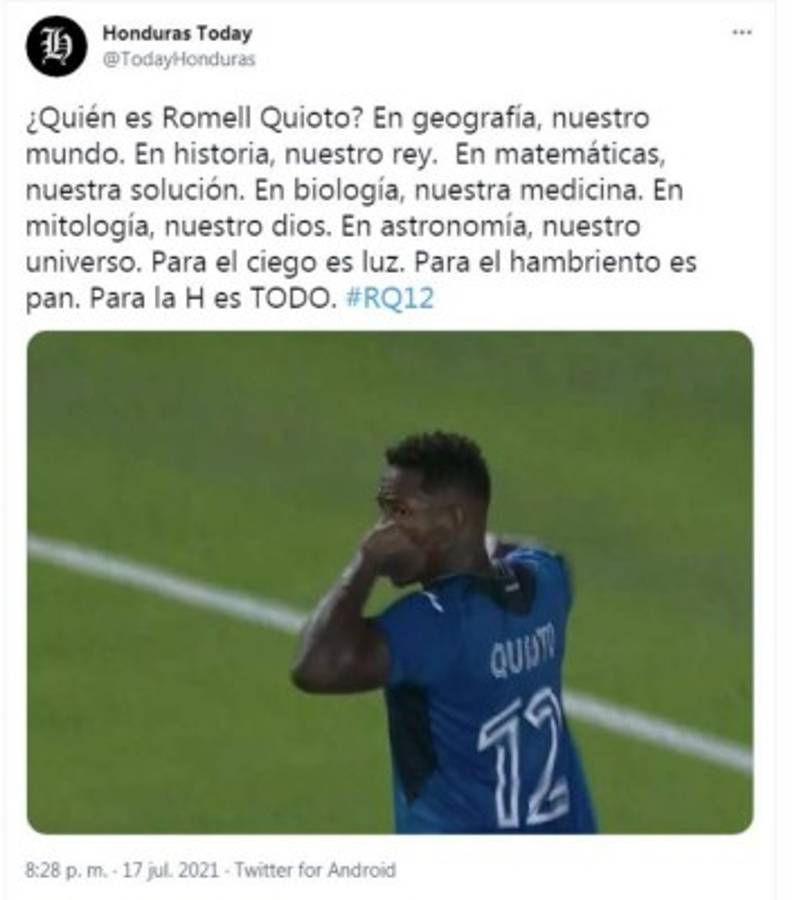This screenshot has width=797, height=900.
Task: Open the @TodayHonduras handle link
Action: (x=179, y=59)
